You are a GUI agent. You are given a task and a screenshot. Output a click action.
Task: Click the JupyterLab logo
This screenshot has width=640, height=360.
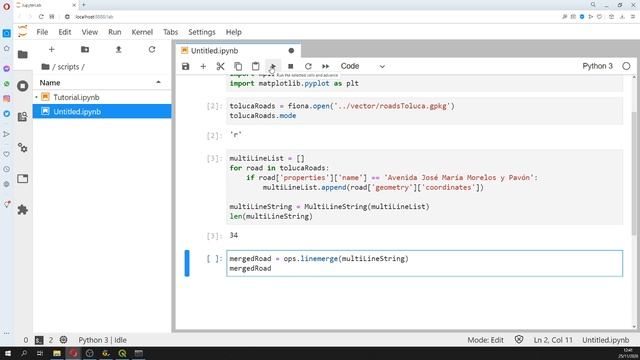(x=23, y=31)
